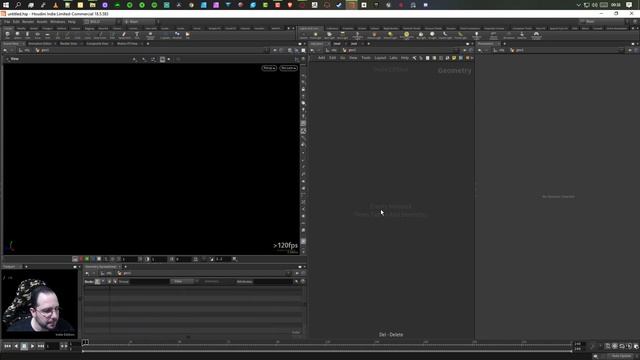Click the geo1 path in geometry spreadsheet

[124, 273]
